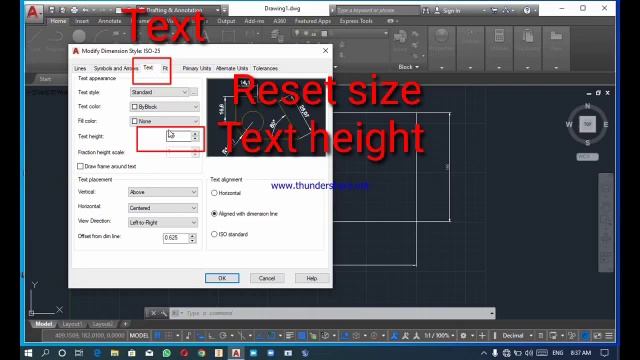Toggle lineweight display icon in status bar
This screenshot has height=360, width=640.
(x=290, y=336)
